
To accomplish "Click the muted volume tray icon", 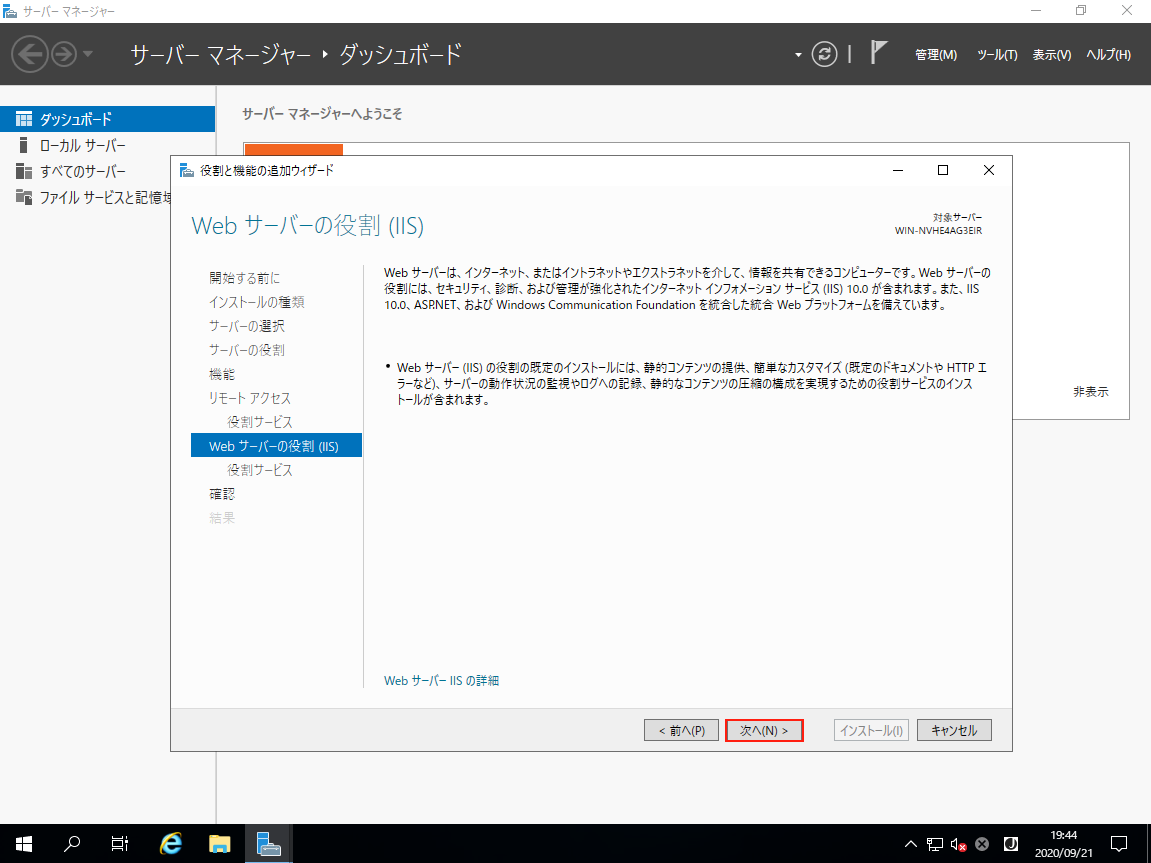I will pos(958,844).
